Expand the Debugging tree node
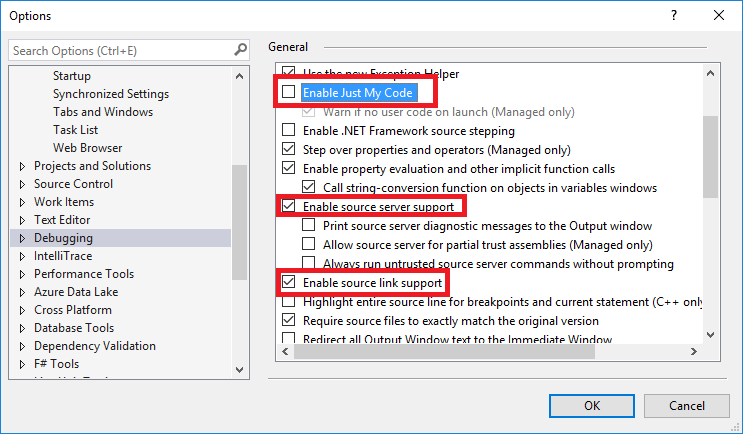Image resolution: width=743 pixels, height=434 pixels. click(x=23, y=238)
